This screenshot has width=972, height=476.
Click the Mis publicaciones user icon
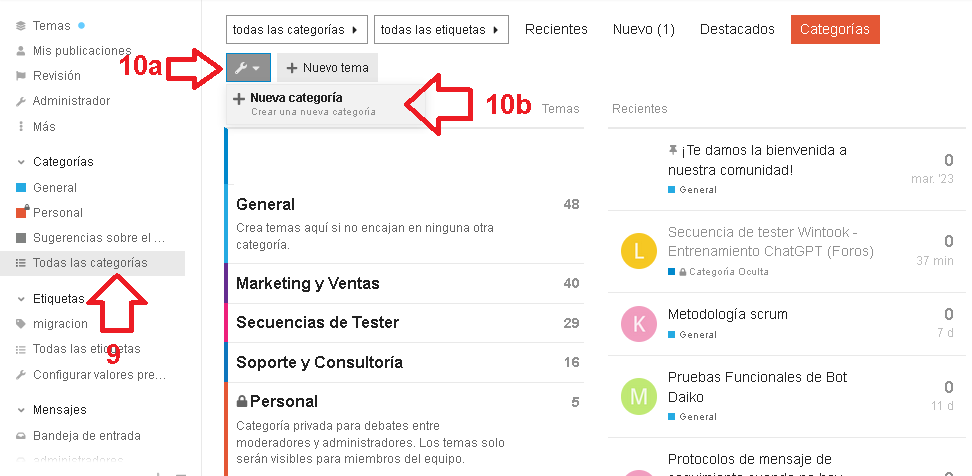(x=21, y=51)
